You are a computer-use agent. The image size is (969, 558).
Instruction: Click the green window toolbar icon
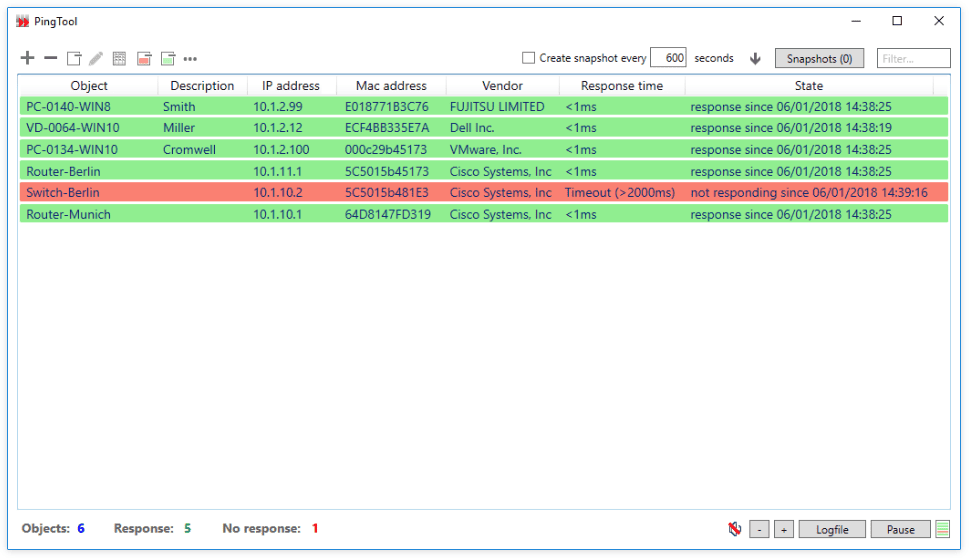point(168,59)
